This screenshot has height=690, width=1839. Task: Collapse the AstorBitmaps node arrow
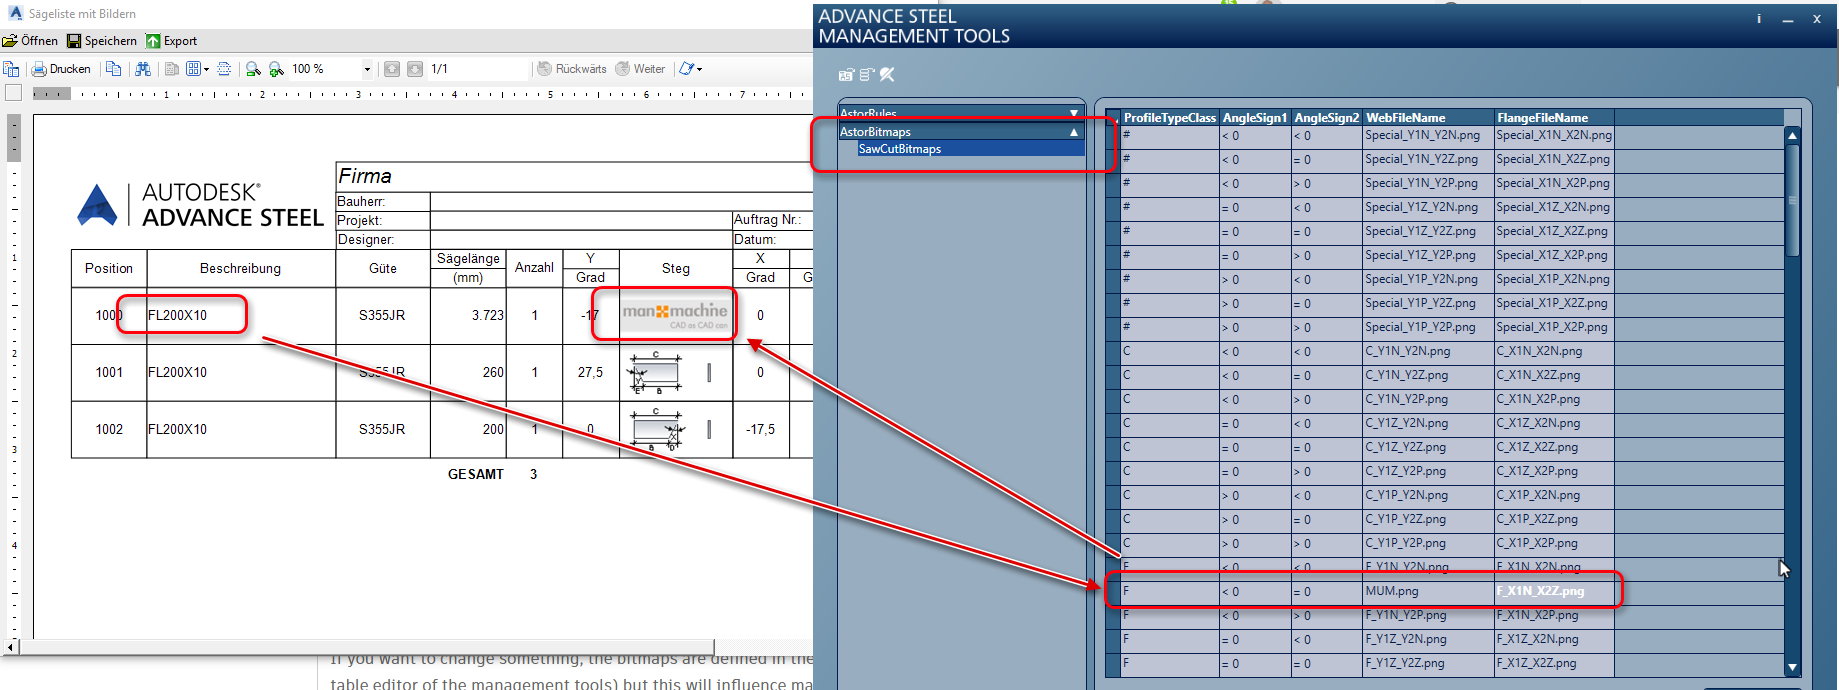click(x=1074, y=132)
